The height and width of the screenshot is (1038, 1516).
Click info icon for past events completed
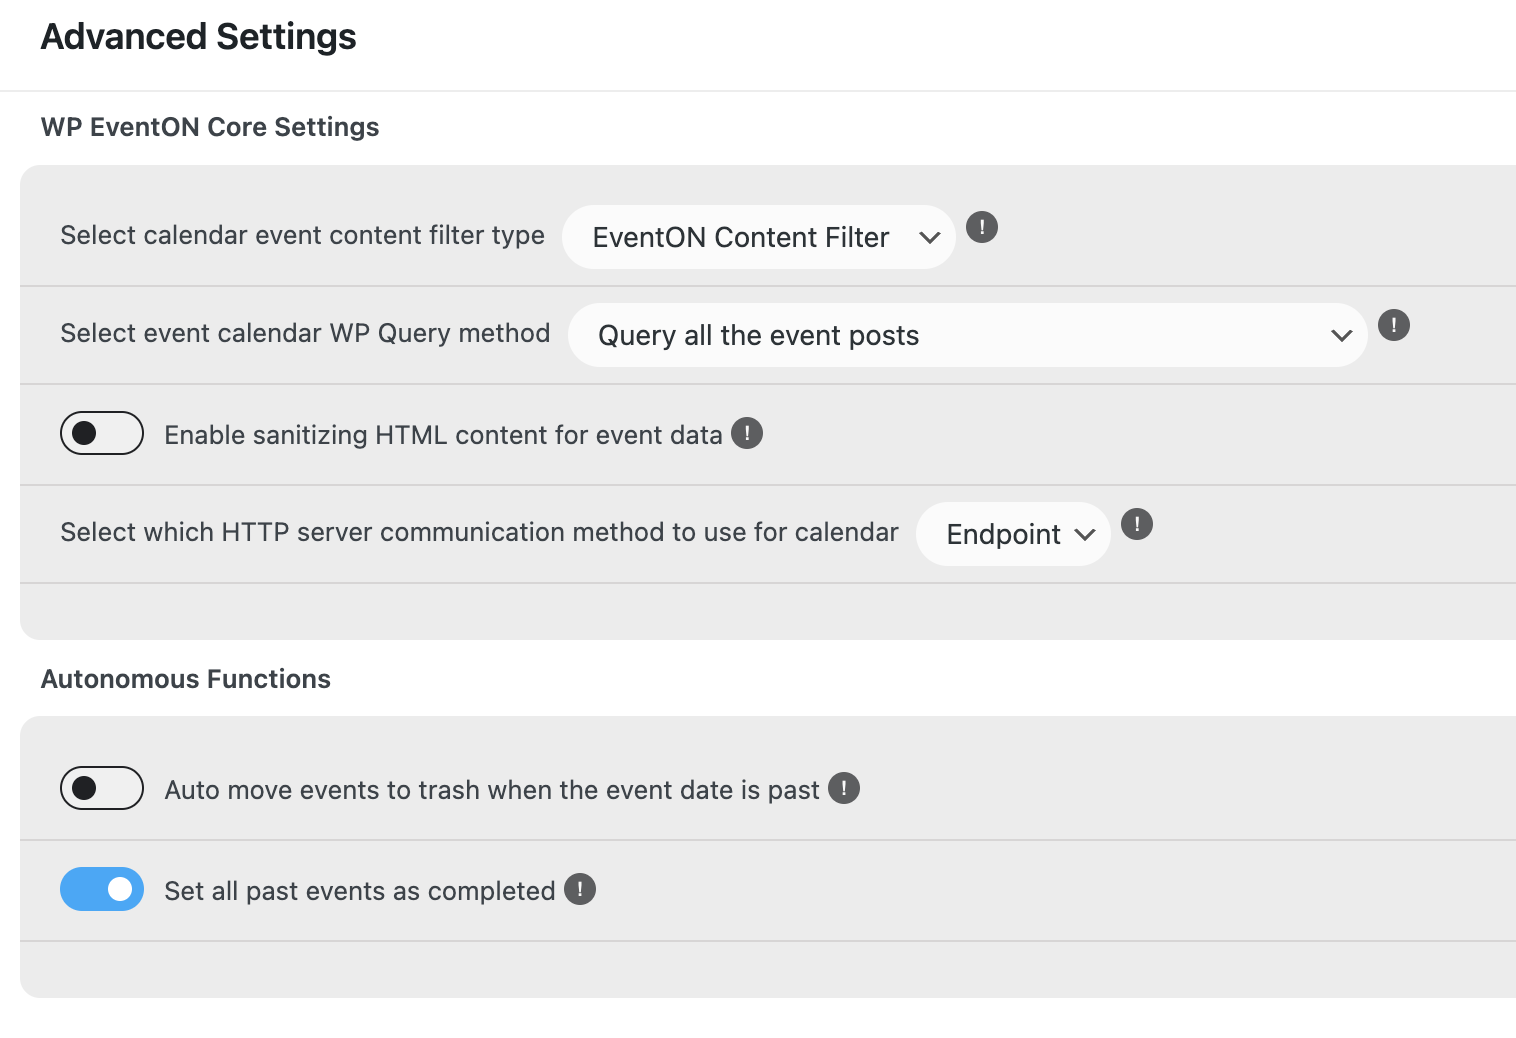(x=580, y=889)
